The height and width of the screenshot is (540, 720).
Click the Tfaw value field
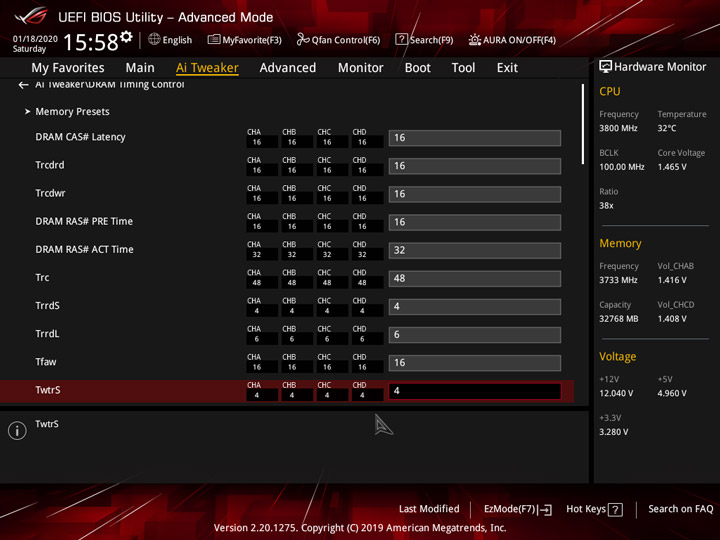[475, 363]
